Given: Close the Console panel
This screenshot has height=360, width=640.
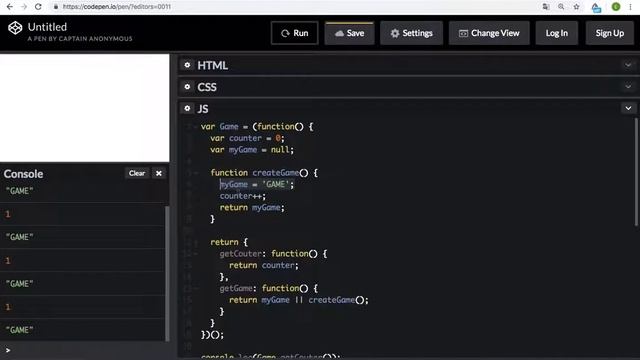Looking at the screenshot, I should point(159,173).
